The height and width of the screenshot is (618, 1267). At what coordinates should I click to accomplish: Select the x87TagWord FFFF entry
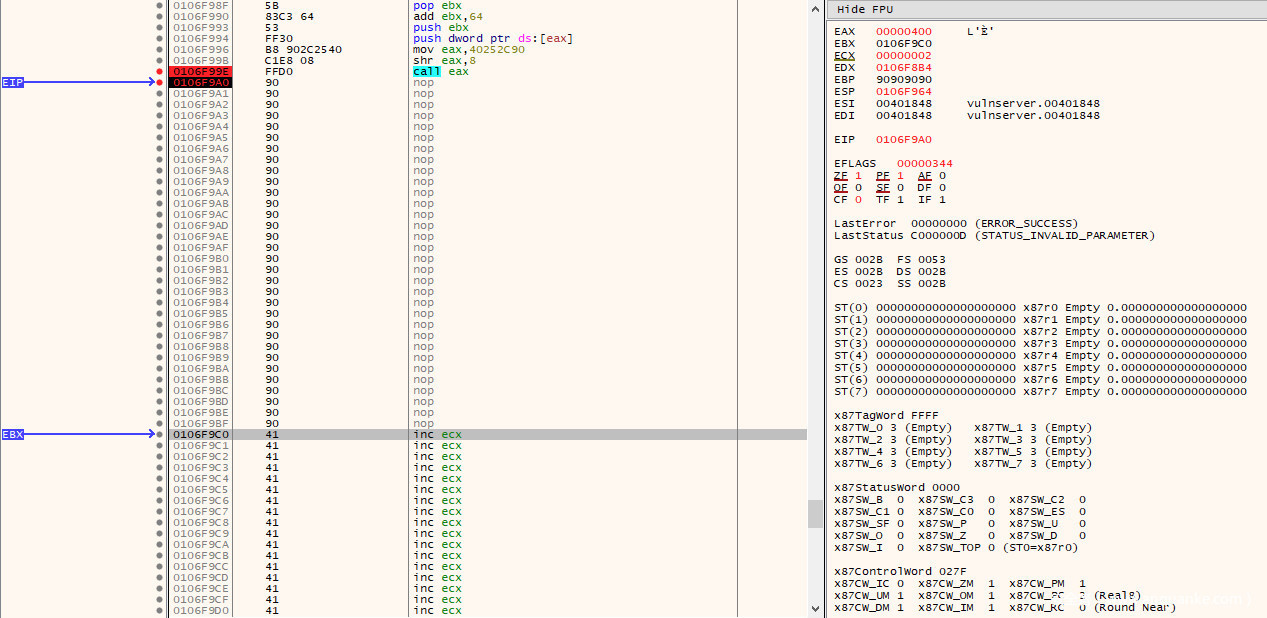886,415
